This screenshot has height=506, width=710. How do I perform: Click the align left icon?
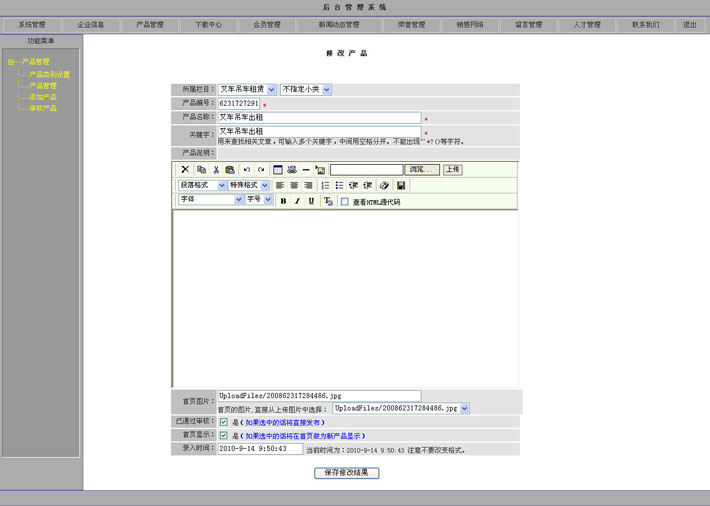click(280, 186)
